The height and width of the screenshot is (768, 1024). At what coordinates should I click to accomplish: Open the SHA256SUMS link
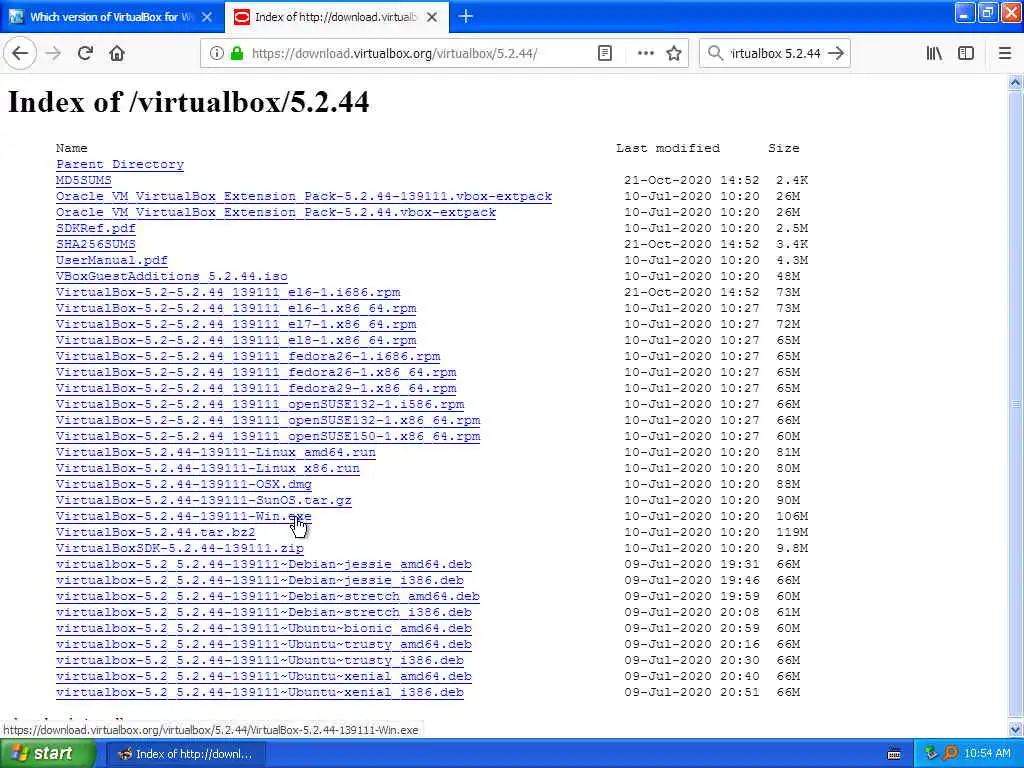(x=95, y=244)
